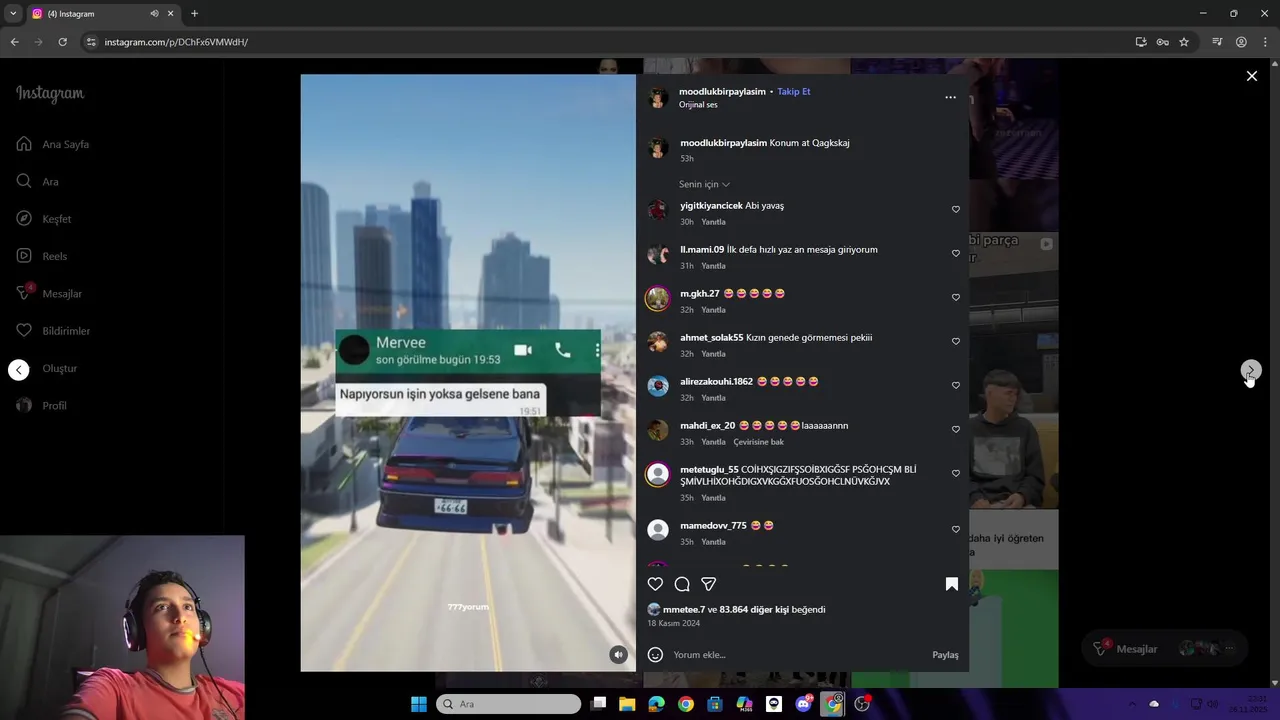Open File Explorer from taskbar
The height and width of the screenshot is (720, 1280).
coord(627,704)
